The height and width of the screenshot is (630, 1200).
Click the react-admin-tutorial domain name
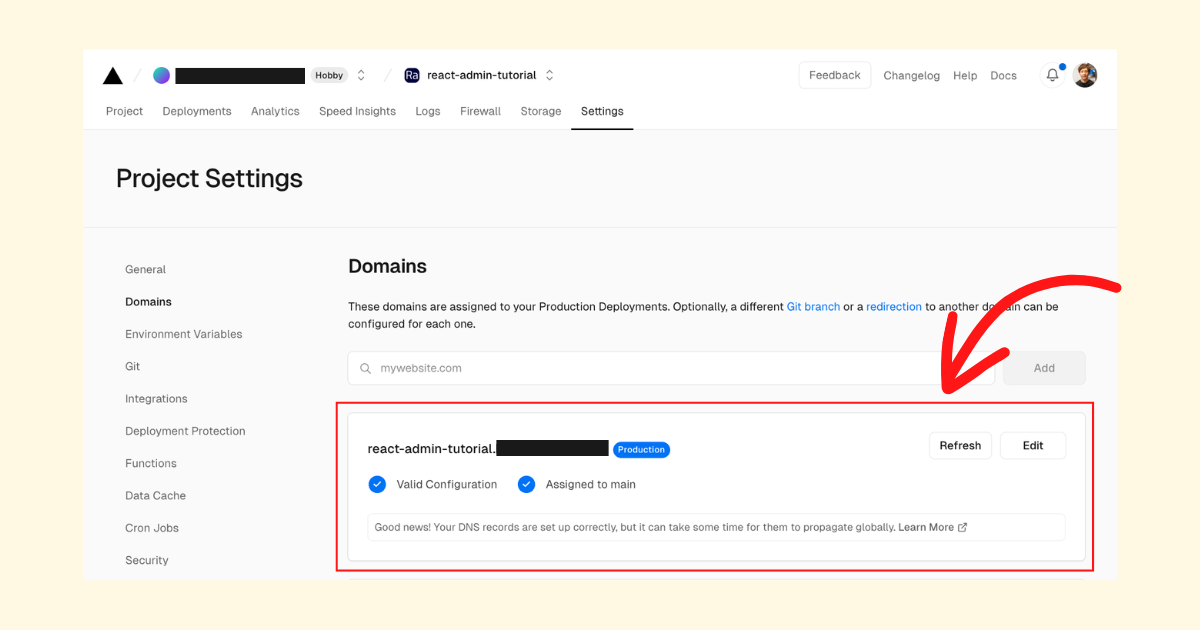tap(431, 449)
